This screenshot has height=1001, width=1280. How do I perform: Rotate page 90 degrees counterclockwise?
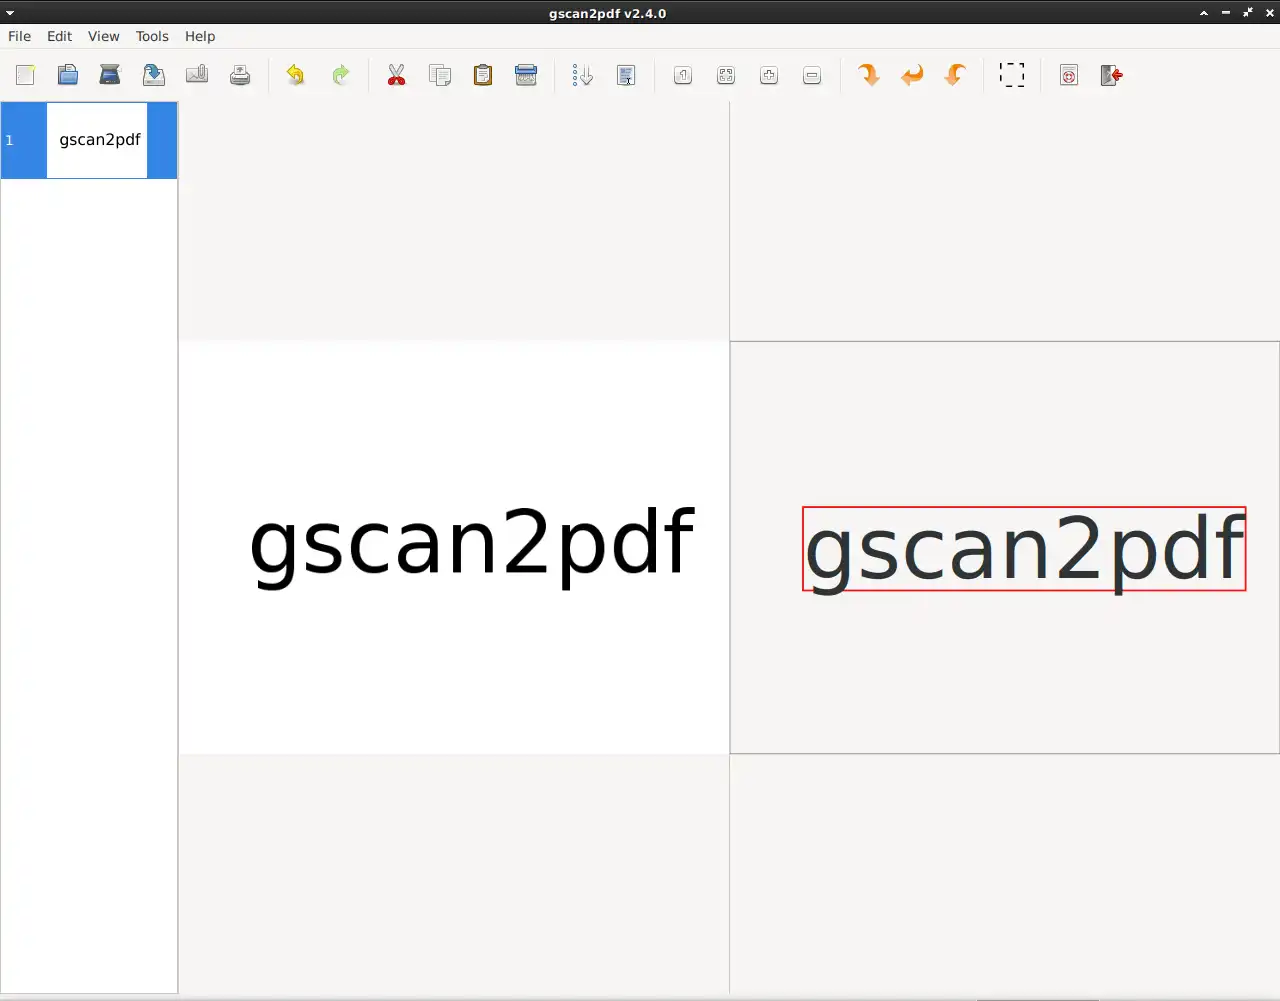955,75
